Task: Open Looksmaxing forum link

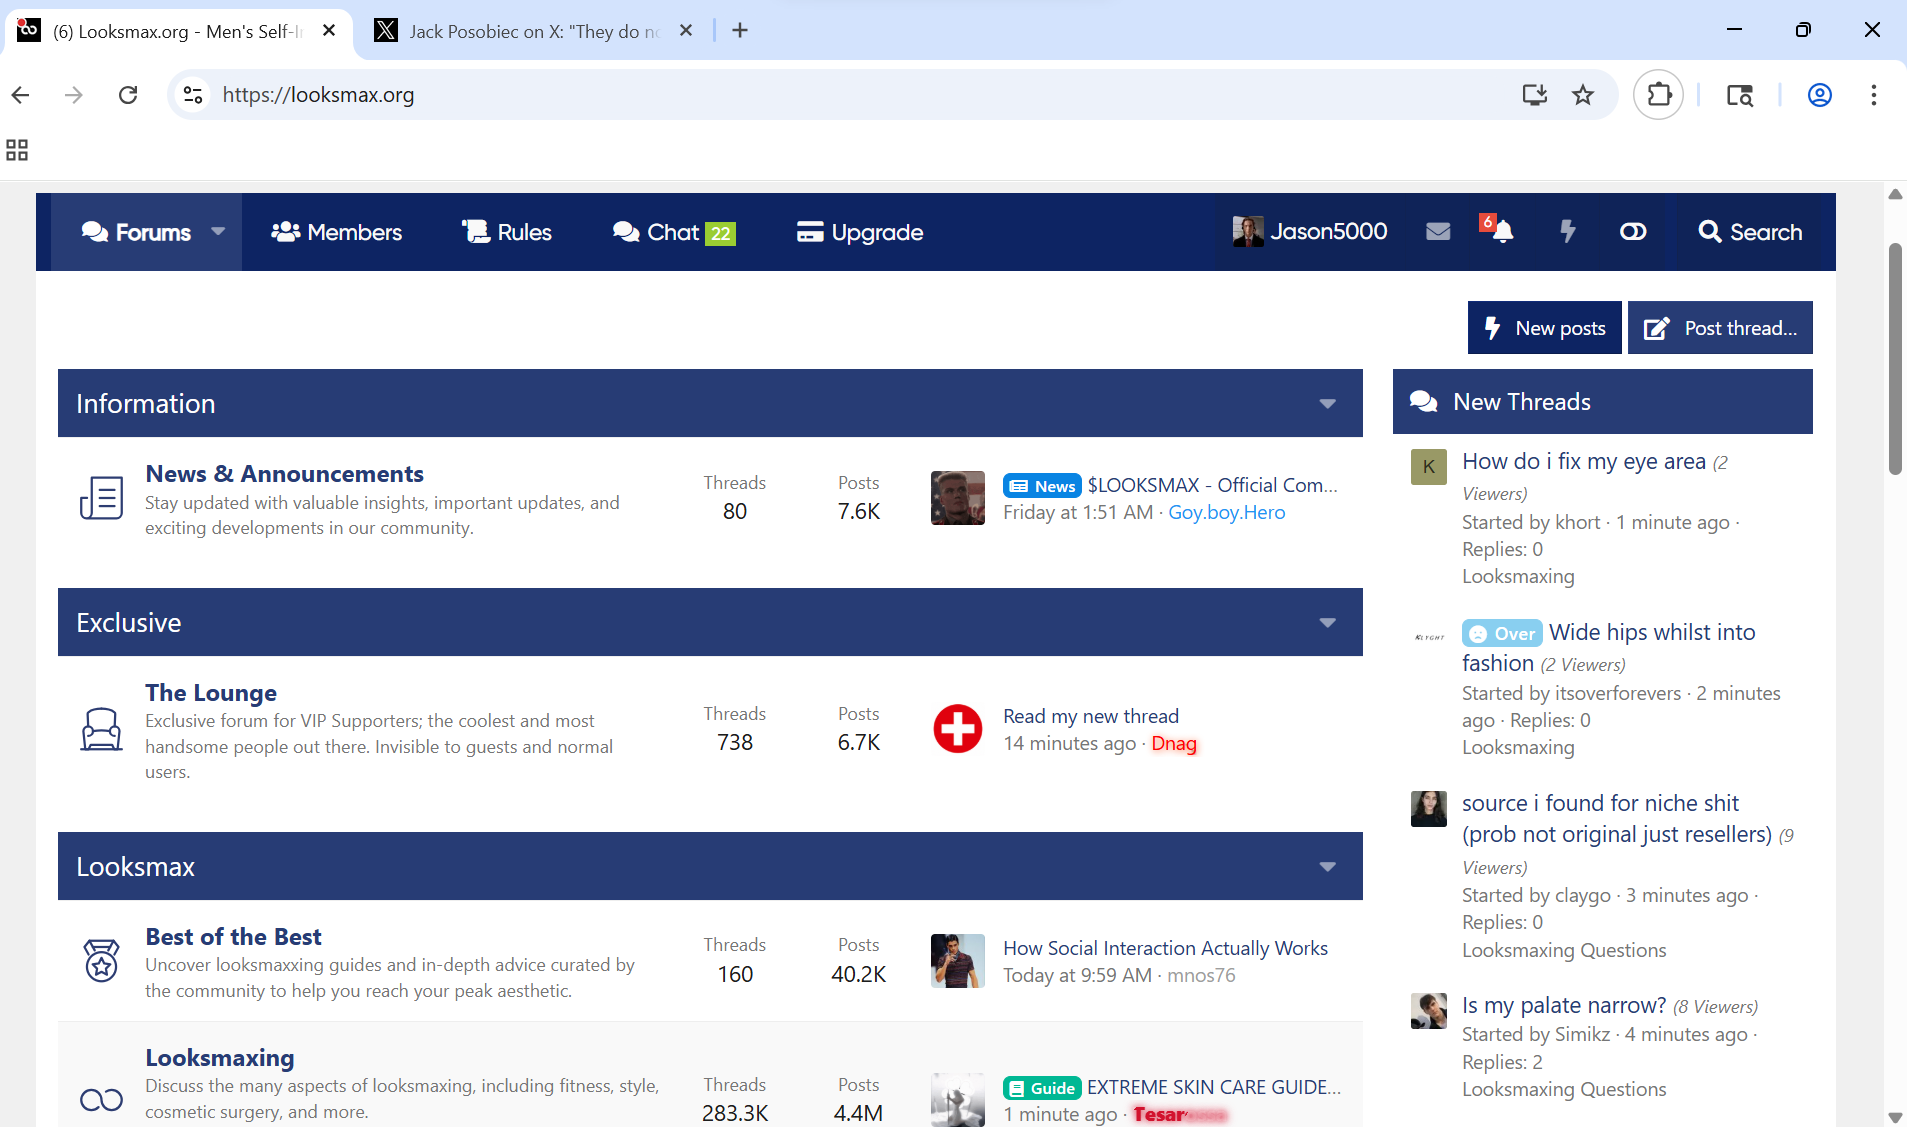Action: [220, 1058]
